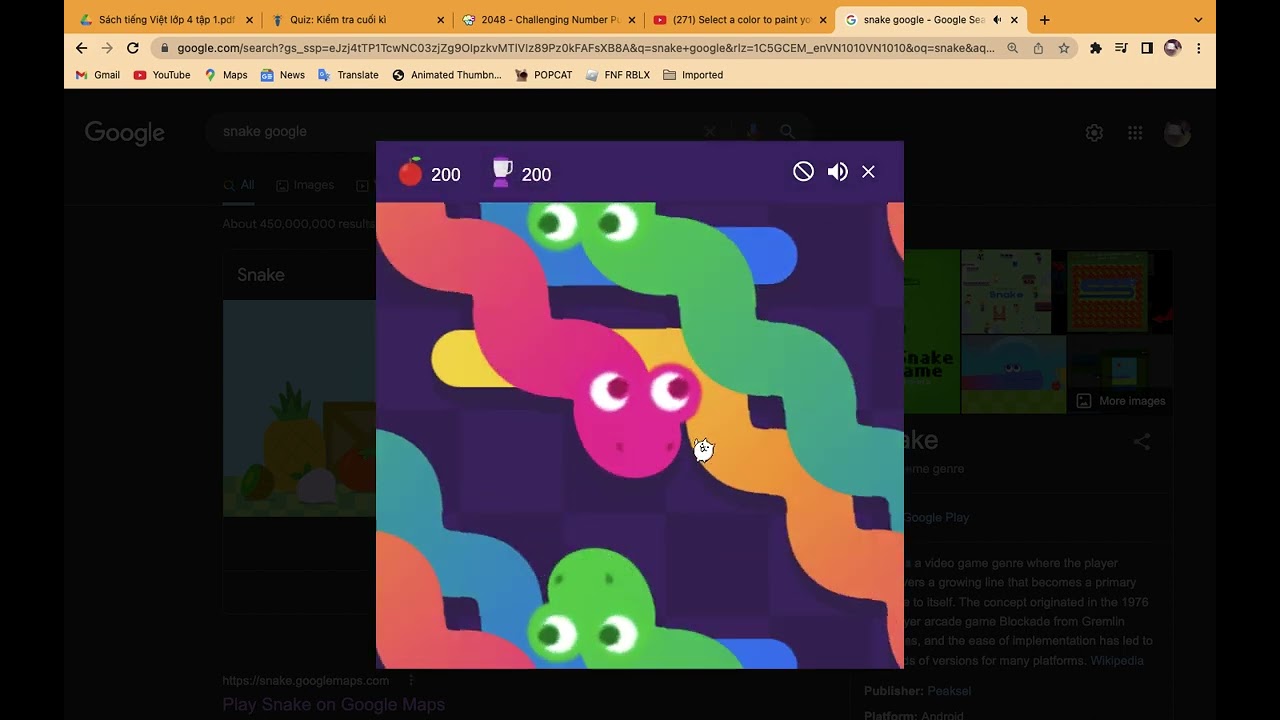This screenshot has width=1280, height=720.
Task: Select the All results tab
Action: coord(239,185)
